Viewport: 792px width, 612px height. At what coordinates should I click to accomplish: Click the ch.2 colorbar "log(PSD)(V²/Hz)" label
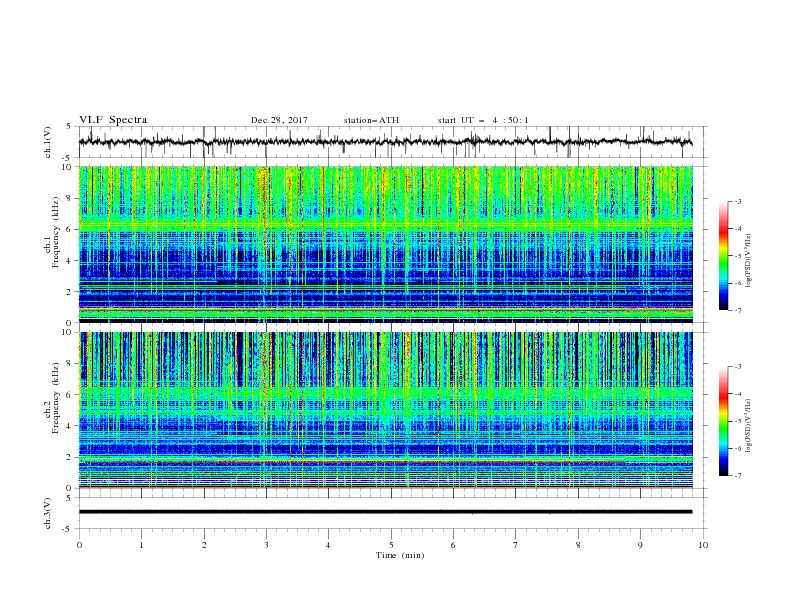tap(749, 425)
